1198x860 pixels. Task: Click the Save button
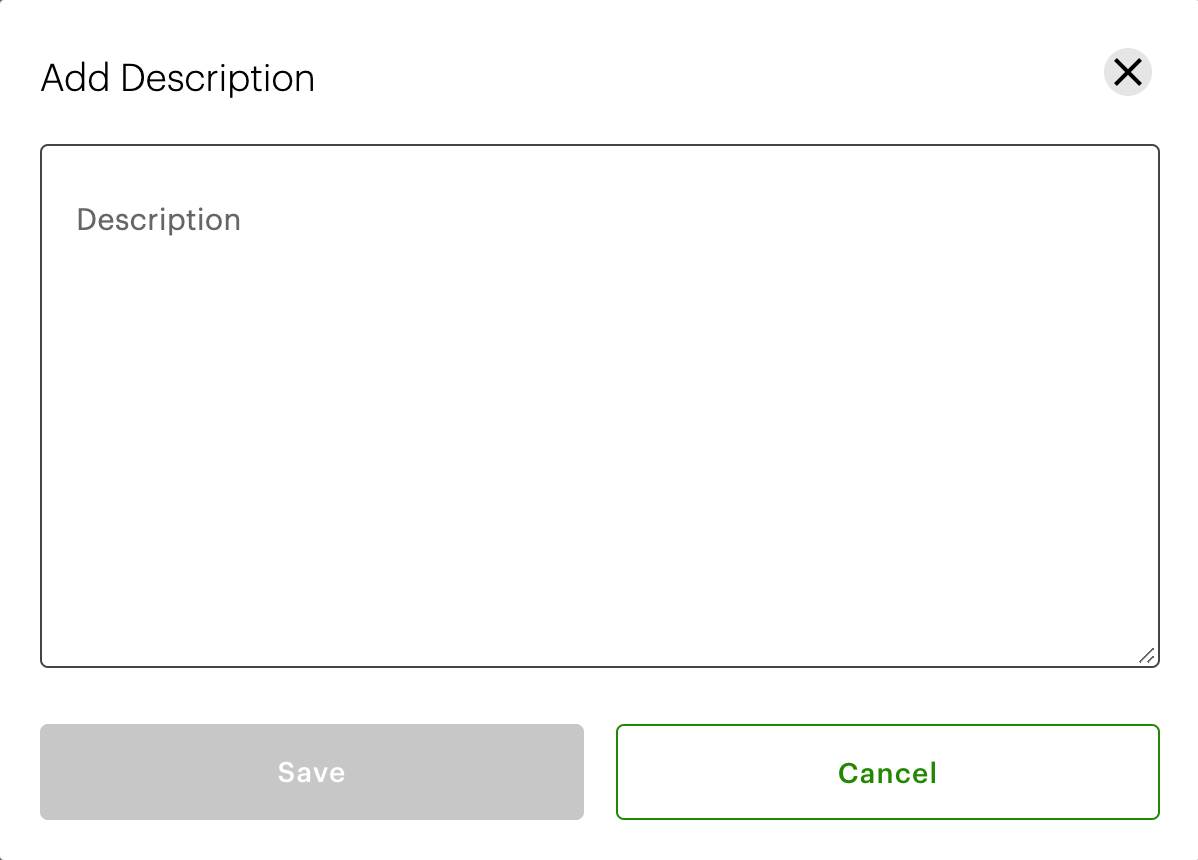tap(312, 771)
